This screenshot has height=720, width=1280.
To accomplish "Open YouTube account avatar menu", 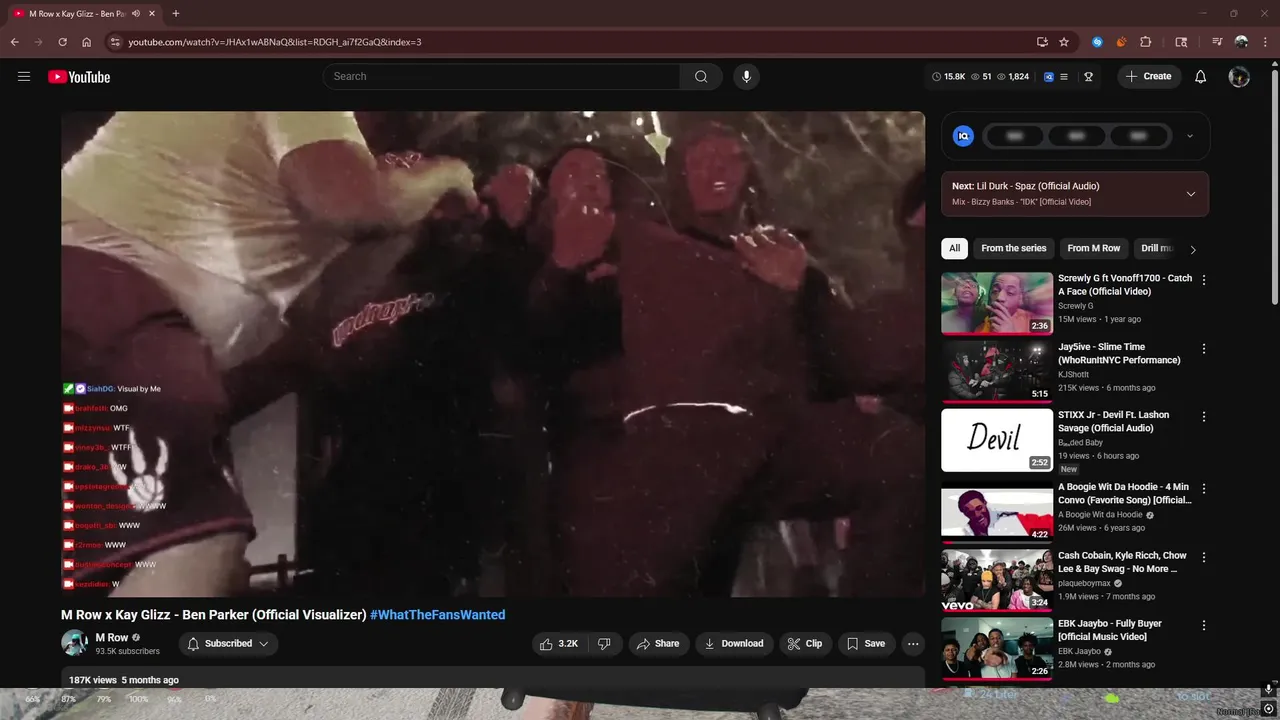I will pos(1239,77).
